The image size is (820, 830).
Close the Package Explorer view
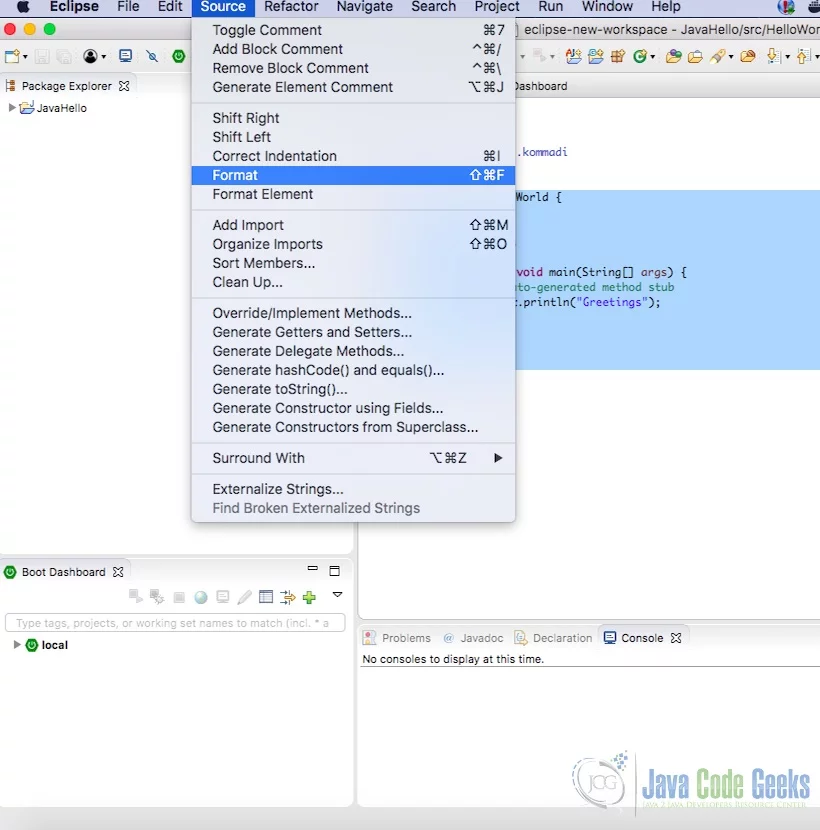124,86
